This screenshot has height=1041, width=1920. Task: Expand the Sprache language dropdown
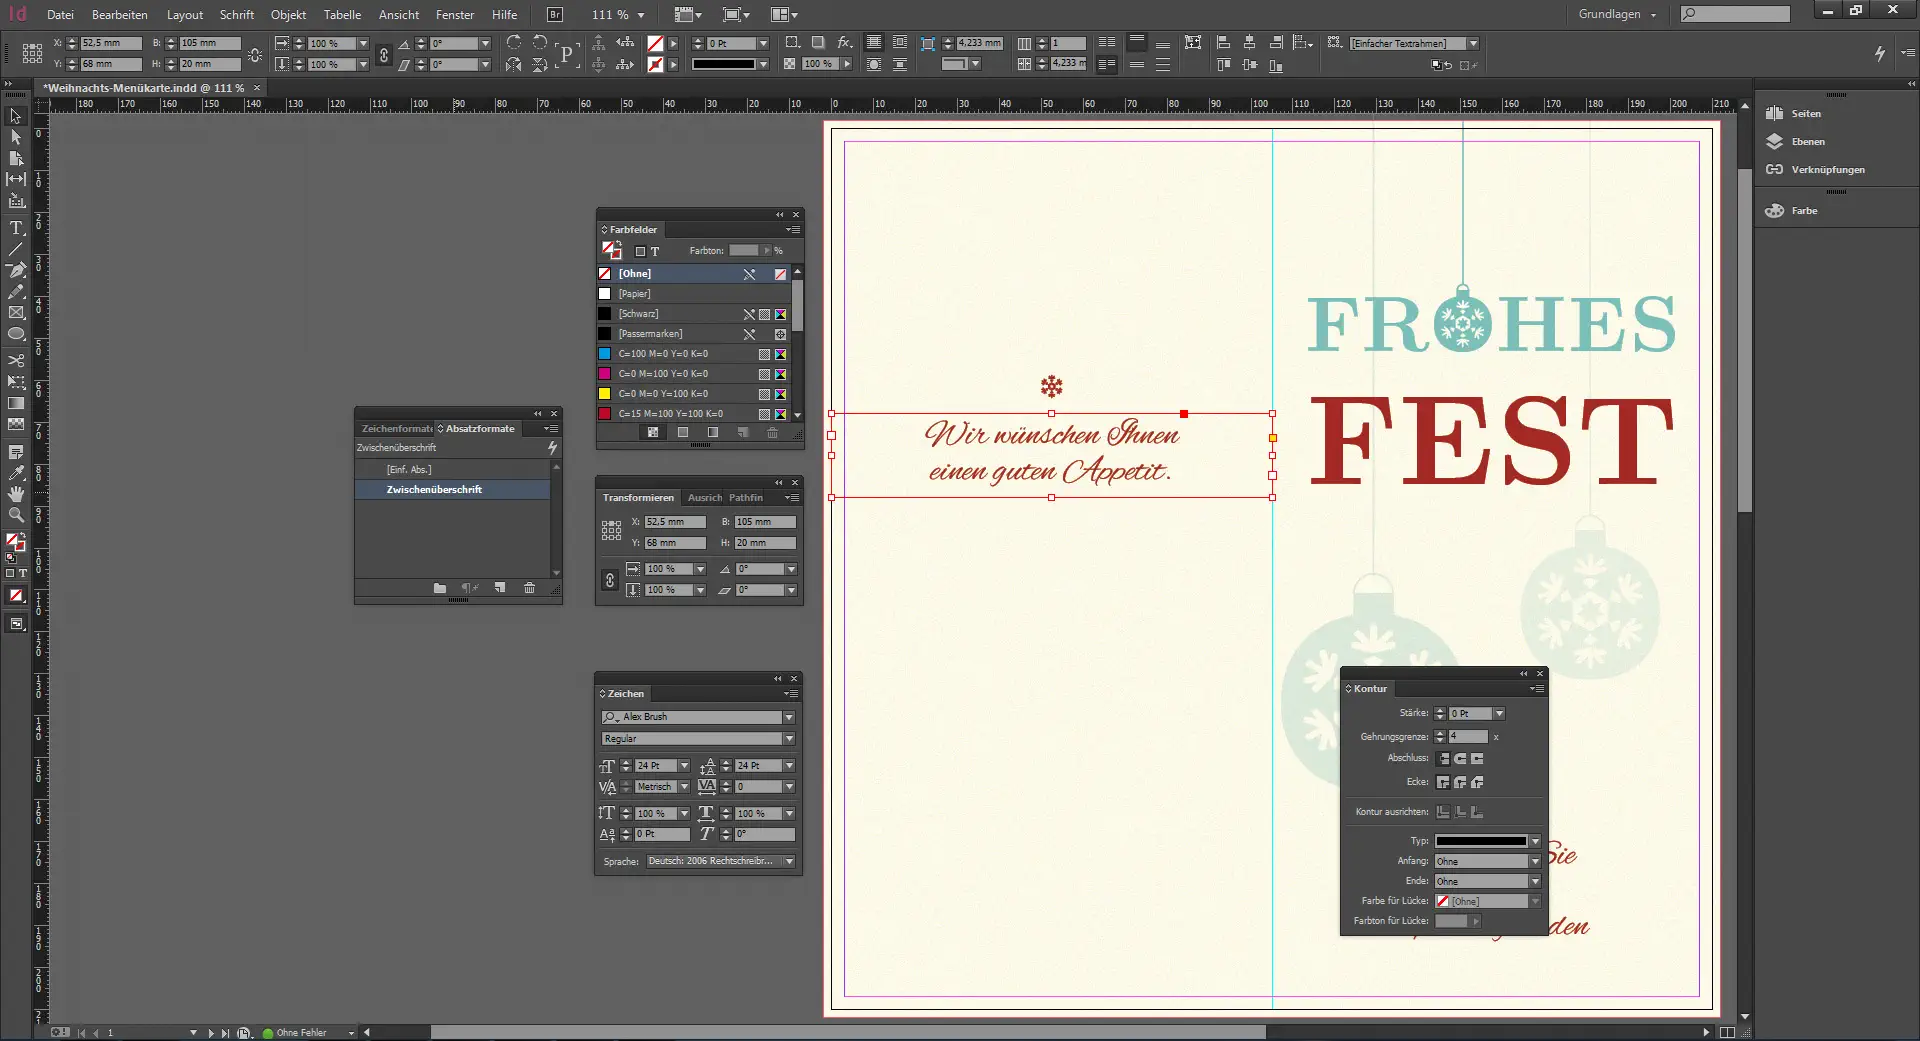(x=789, y=861)
